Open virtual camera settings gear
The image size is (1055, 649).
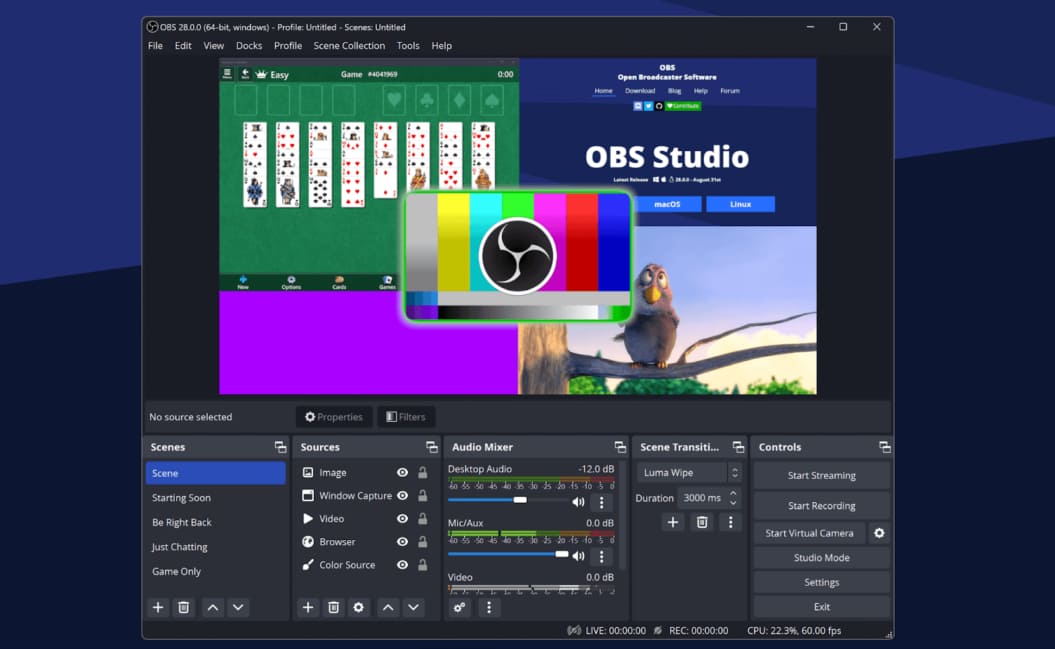879,533
